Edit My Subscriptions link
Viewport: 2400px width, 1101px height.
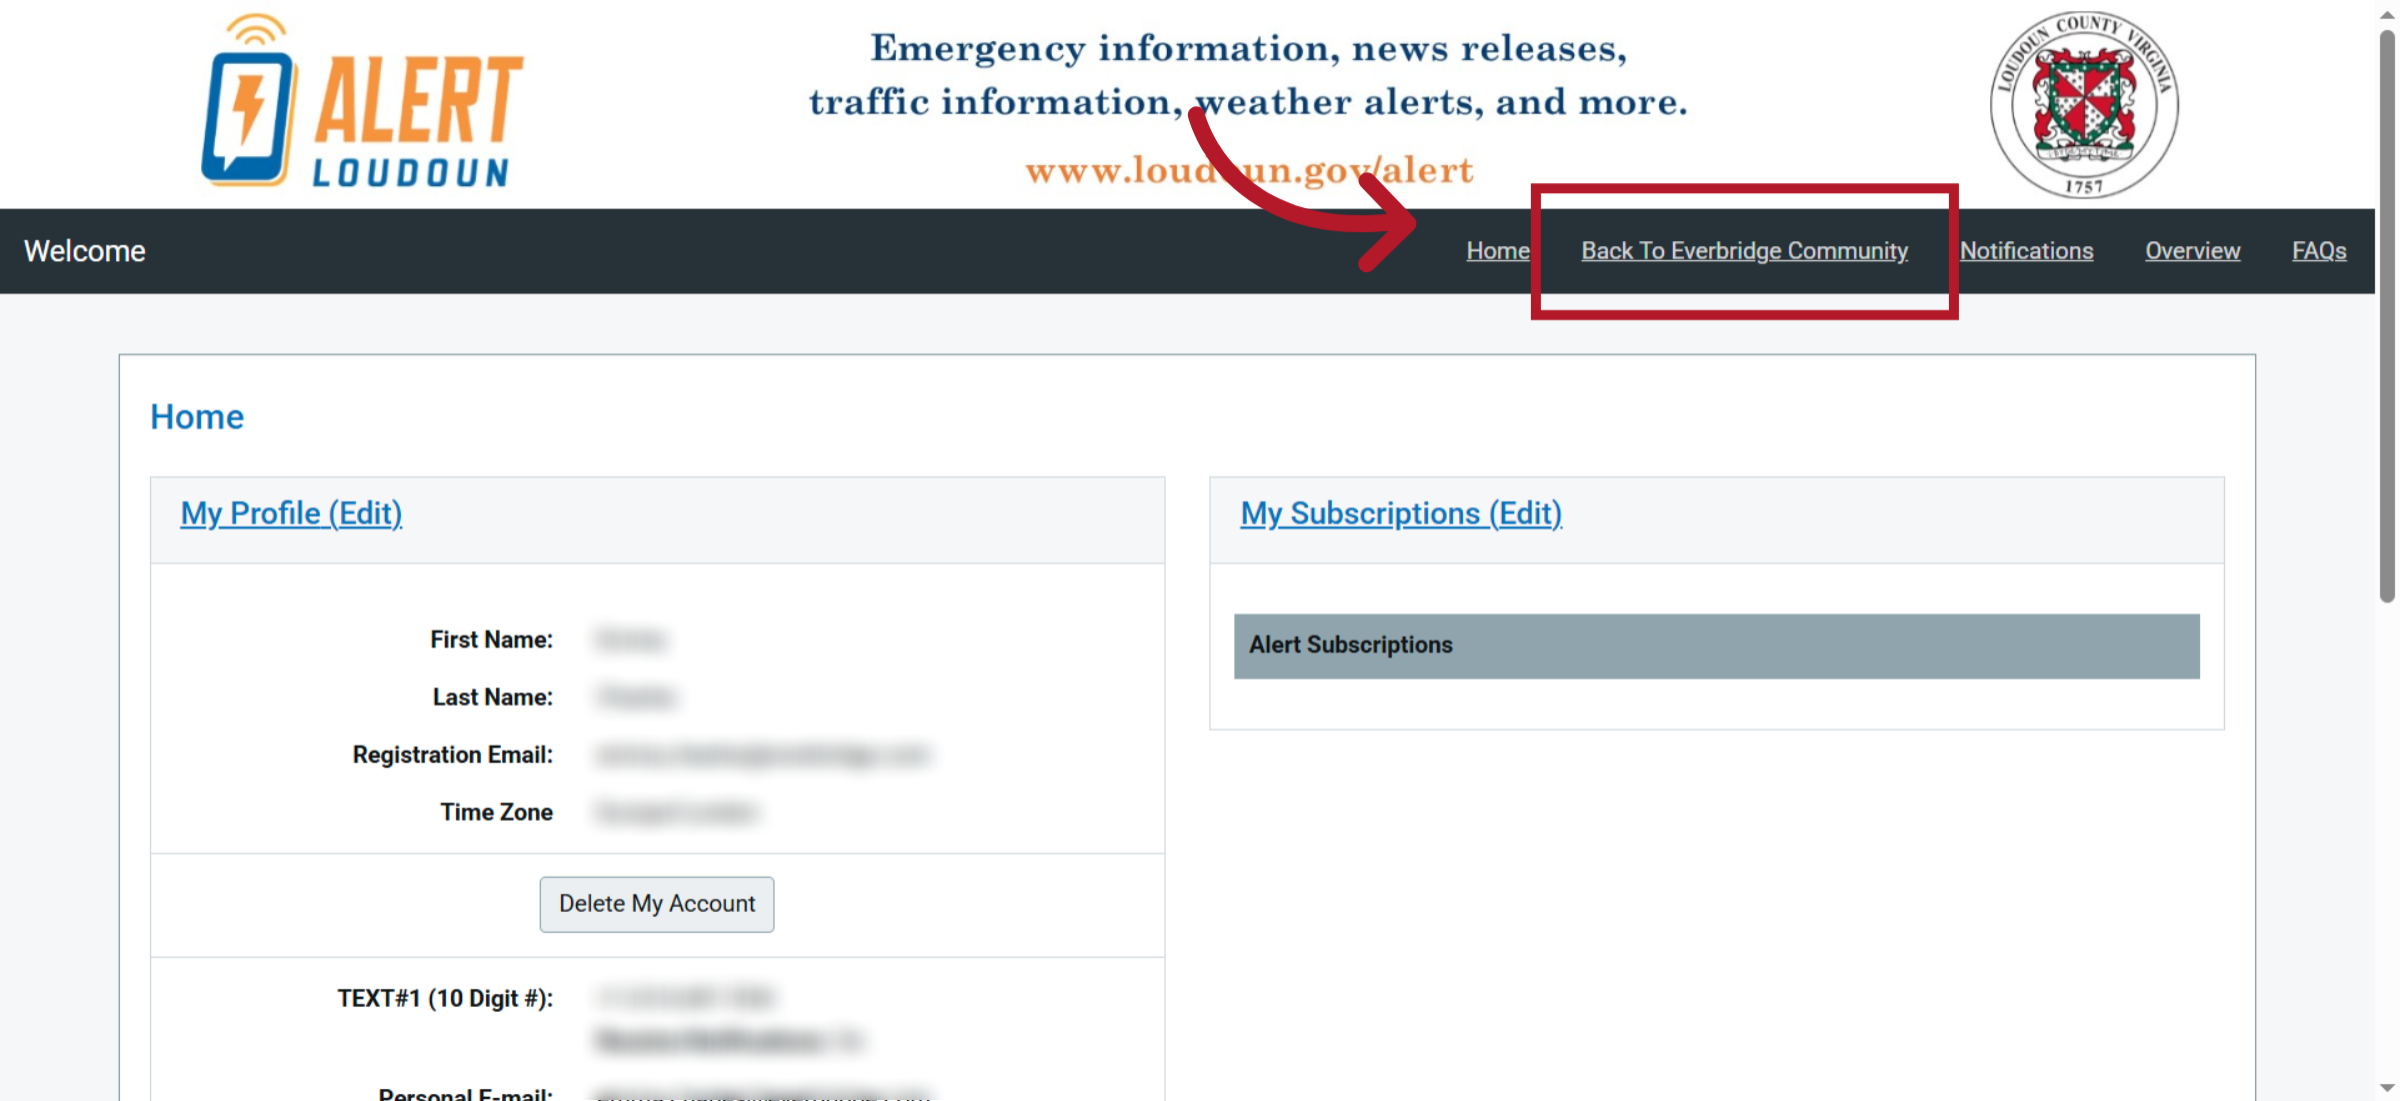pyautogui.click(x=1401, y=513)
